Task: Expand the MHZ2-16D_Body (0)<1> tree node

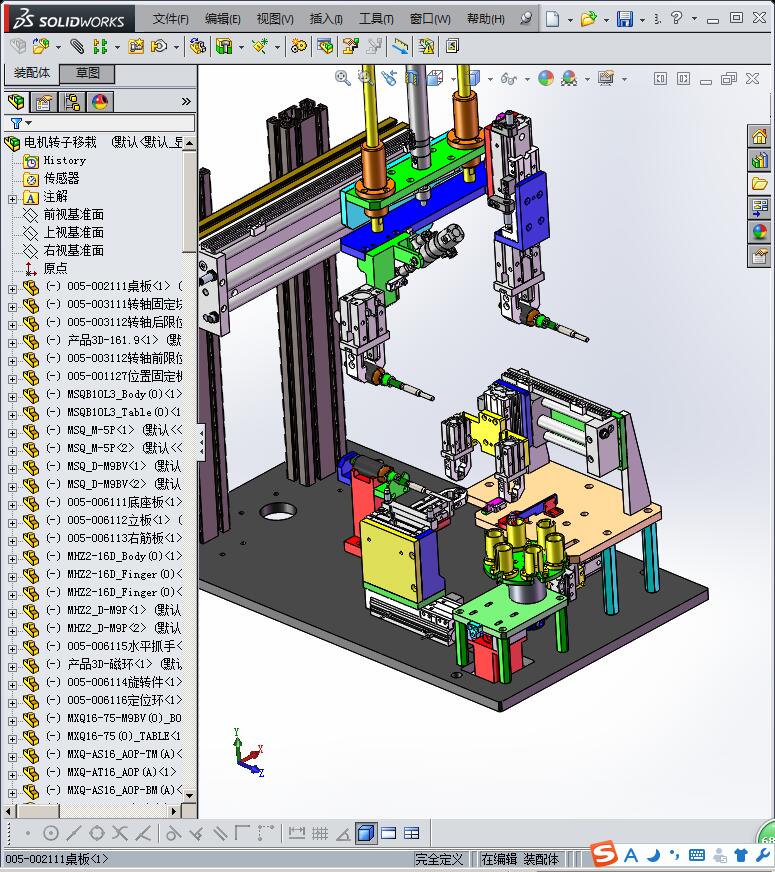Action: [x=12, y=558]
